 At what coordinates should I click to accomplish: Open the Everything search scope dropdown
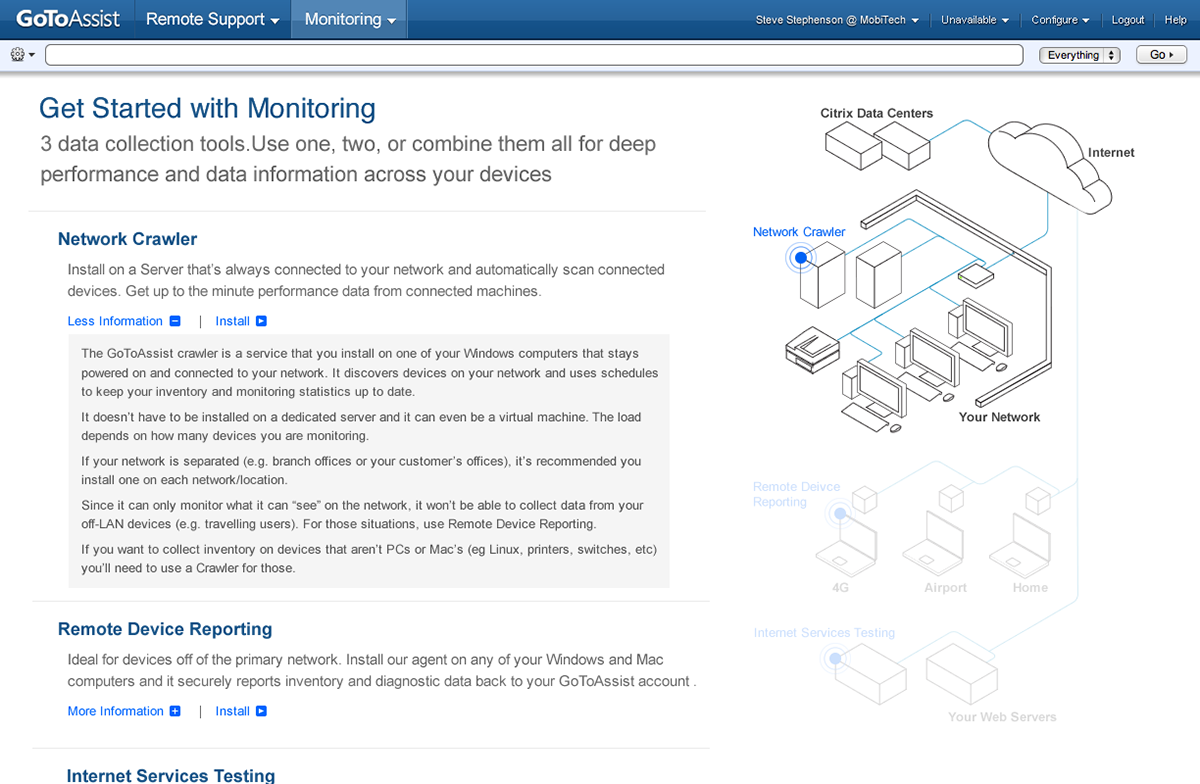(1080, 55)
